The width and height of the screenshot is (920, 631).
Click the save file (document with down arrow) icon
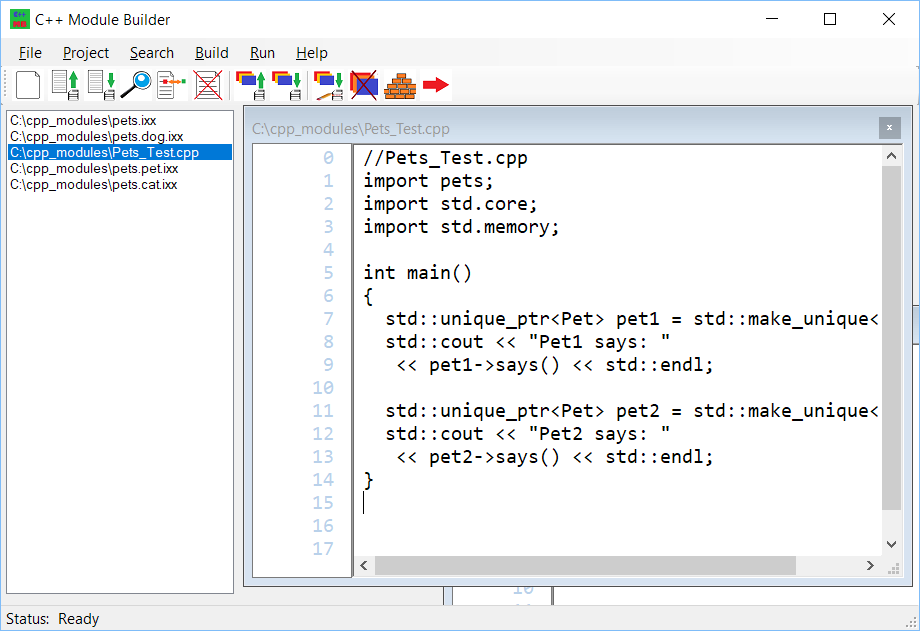[x=102, y=85]
